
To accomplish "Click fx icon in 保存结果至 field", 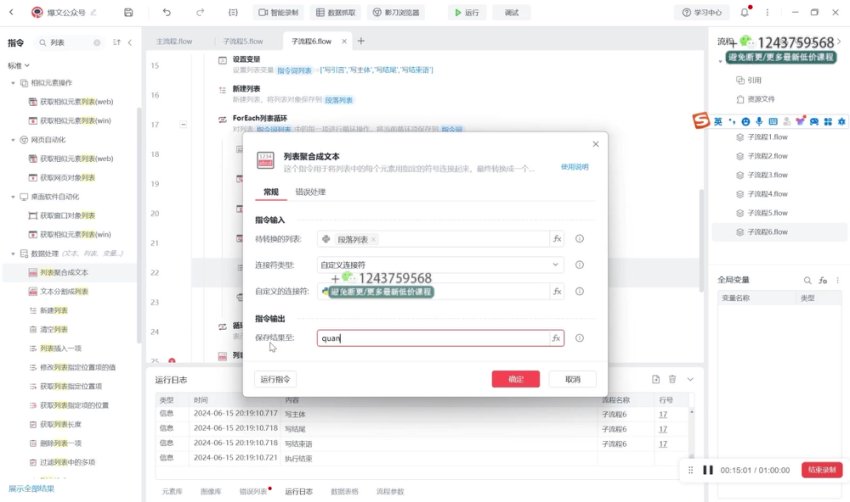I will 557,339.
